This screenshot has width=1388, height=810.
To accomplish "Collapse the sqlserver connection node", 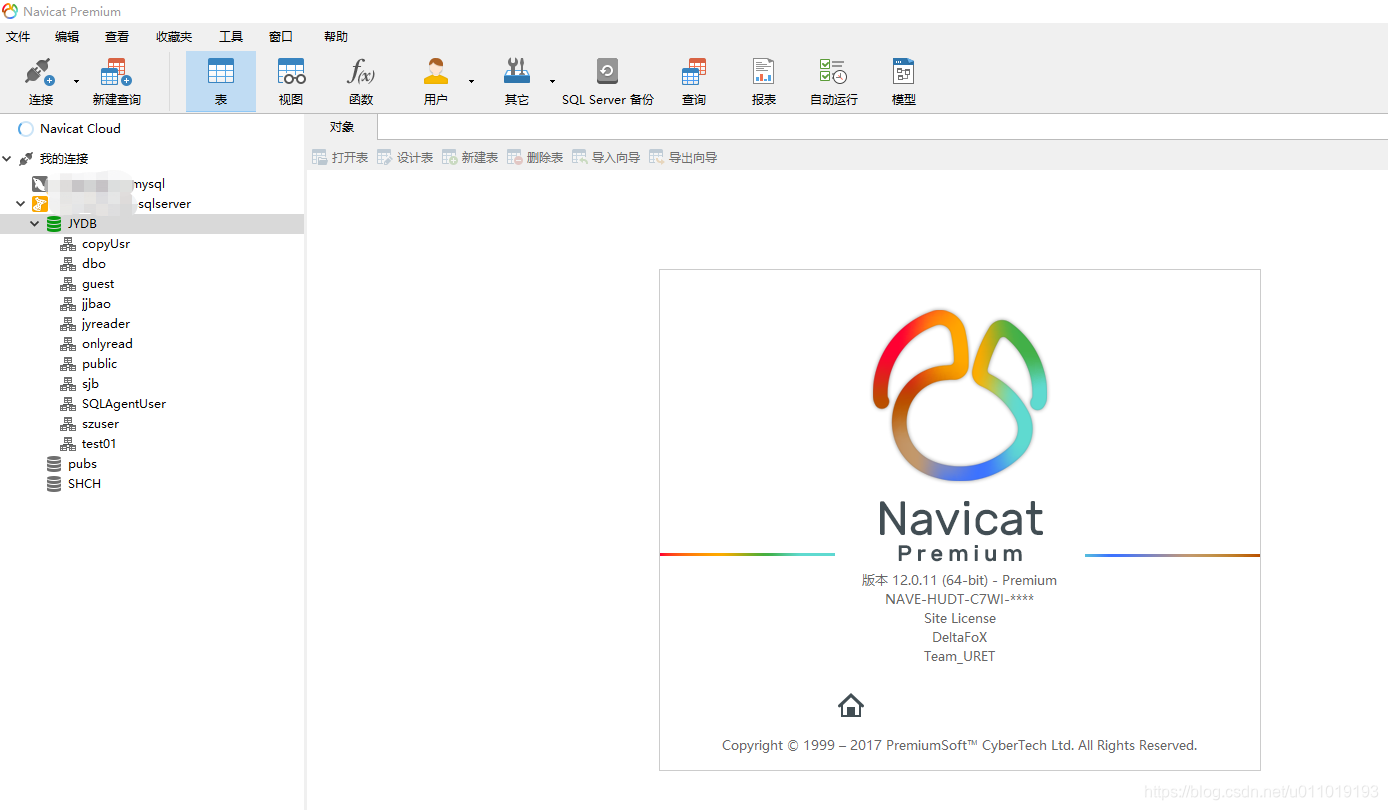I will click(20, 204).
